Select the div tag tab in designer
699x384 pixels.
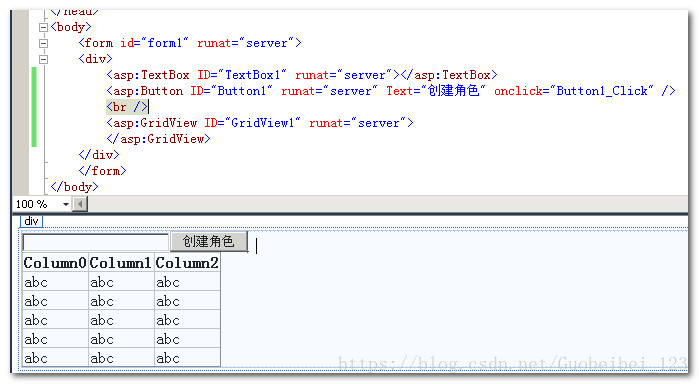coord(31,221)
